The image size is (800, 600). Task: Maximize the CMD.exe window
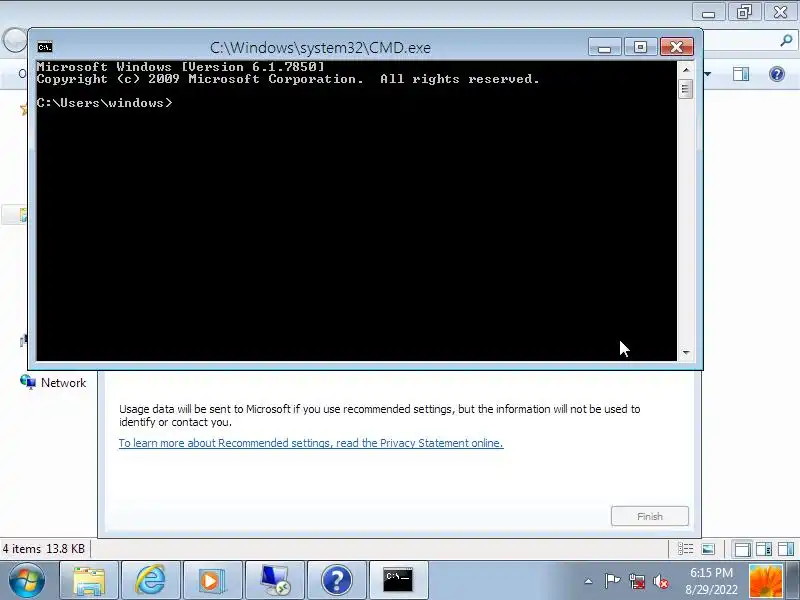click(x=640, y=47)
